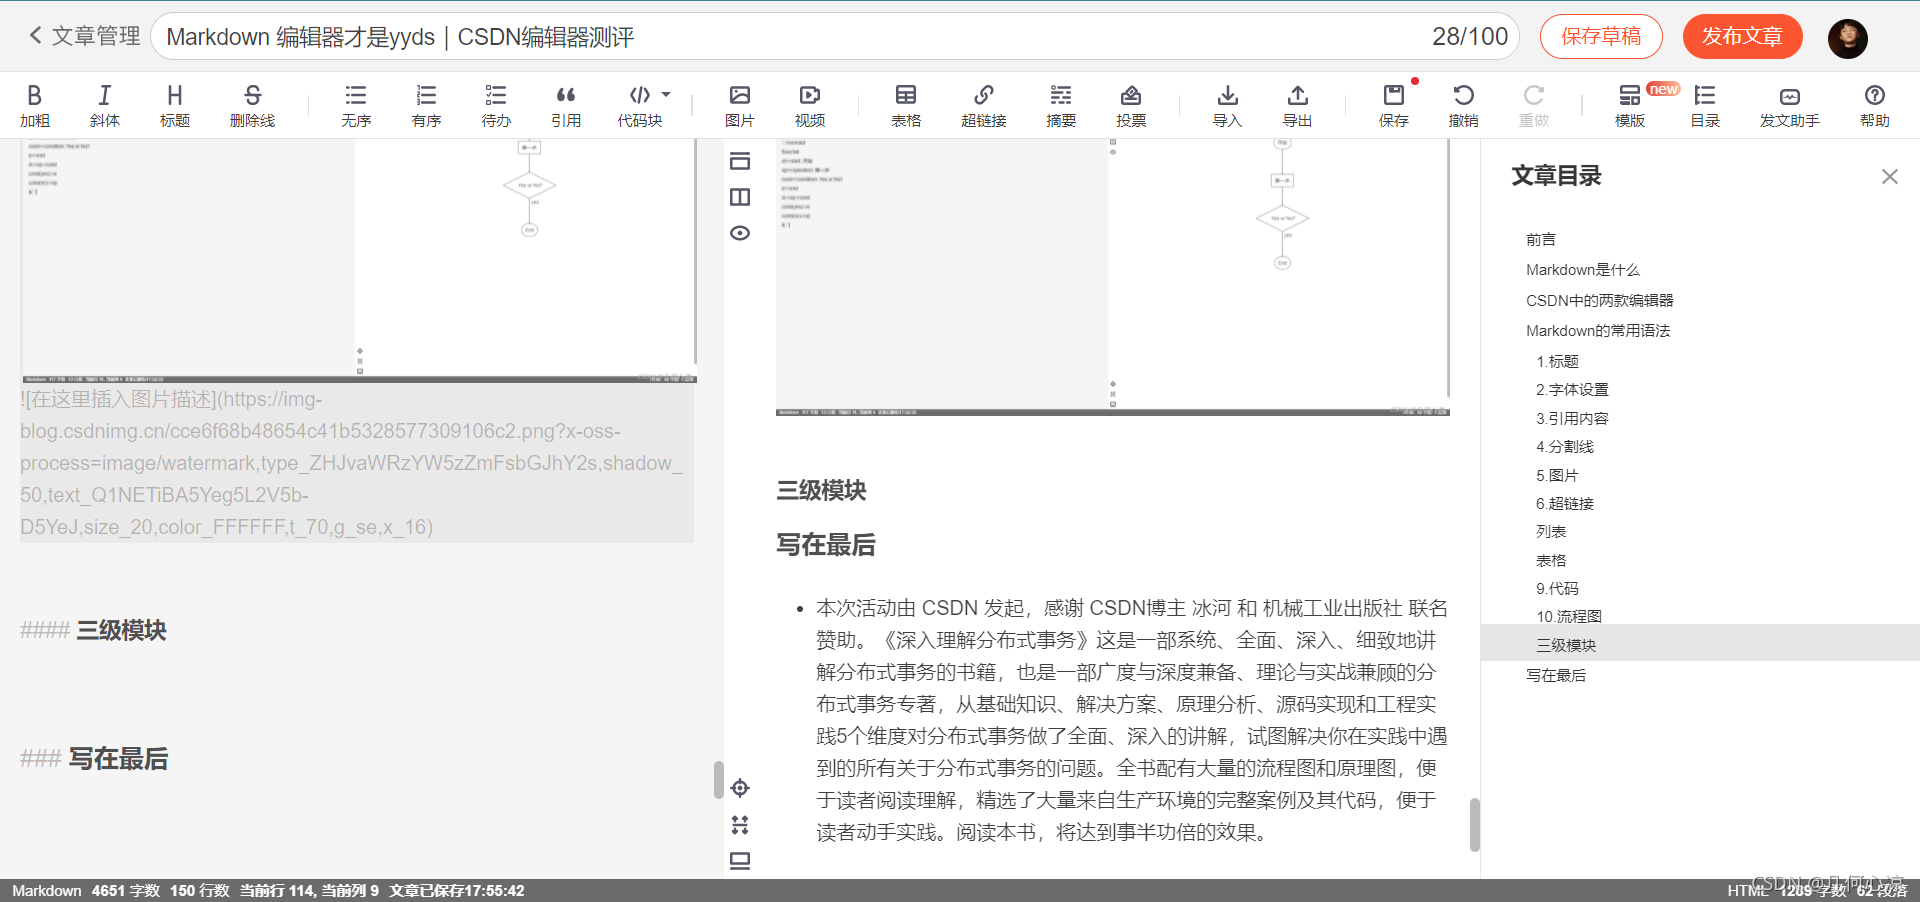The image size is (1920, 902).
Task: Click the image markdown link text in editor
Action: 356,463
